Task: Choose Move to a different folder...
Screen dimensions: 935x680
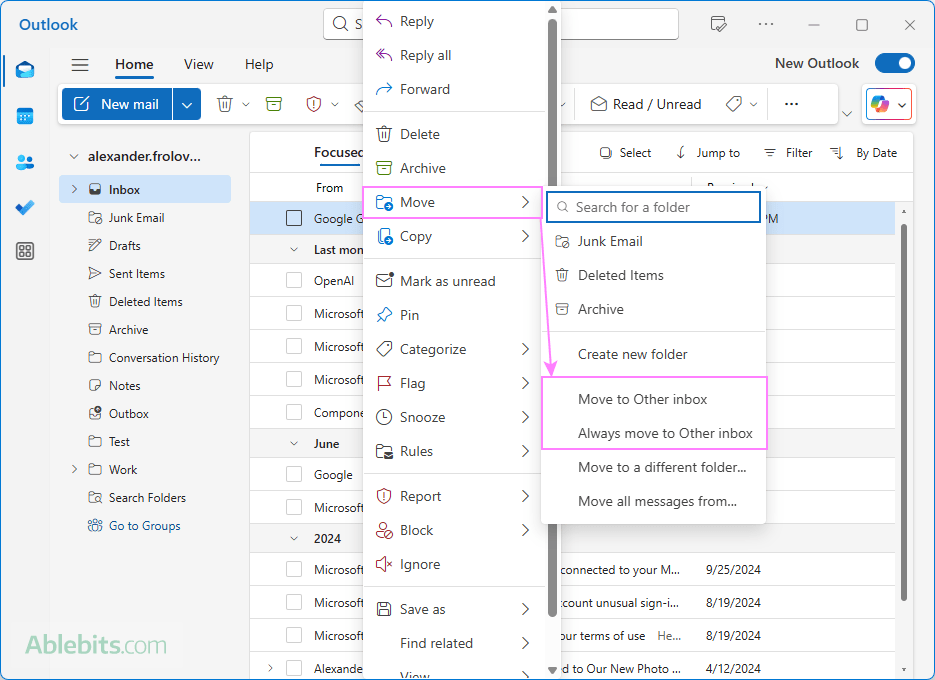Action: [x=654, y=468]
